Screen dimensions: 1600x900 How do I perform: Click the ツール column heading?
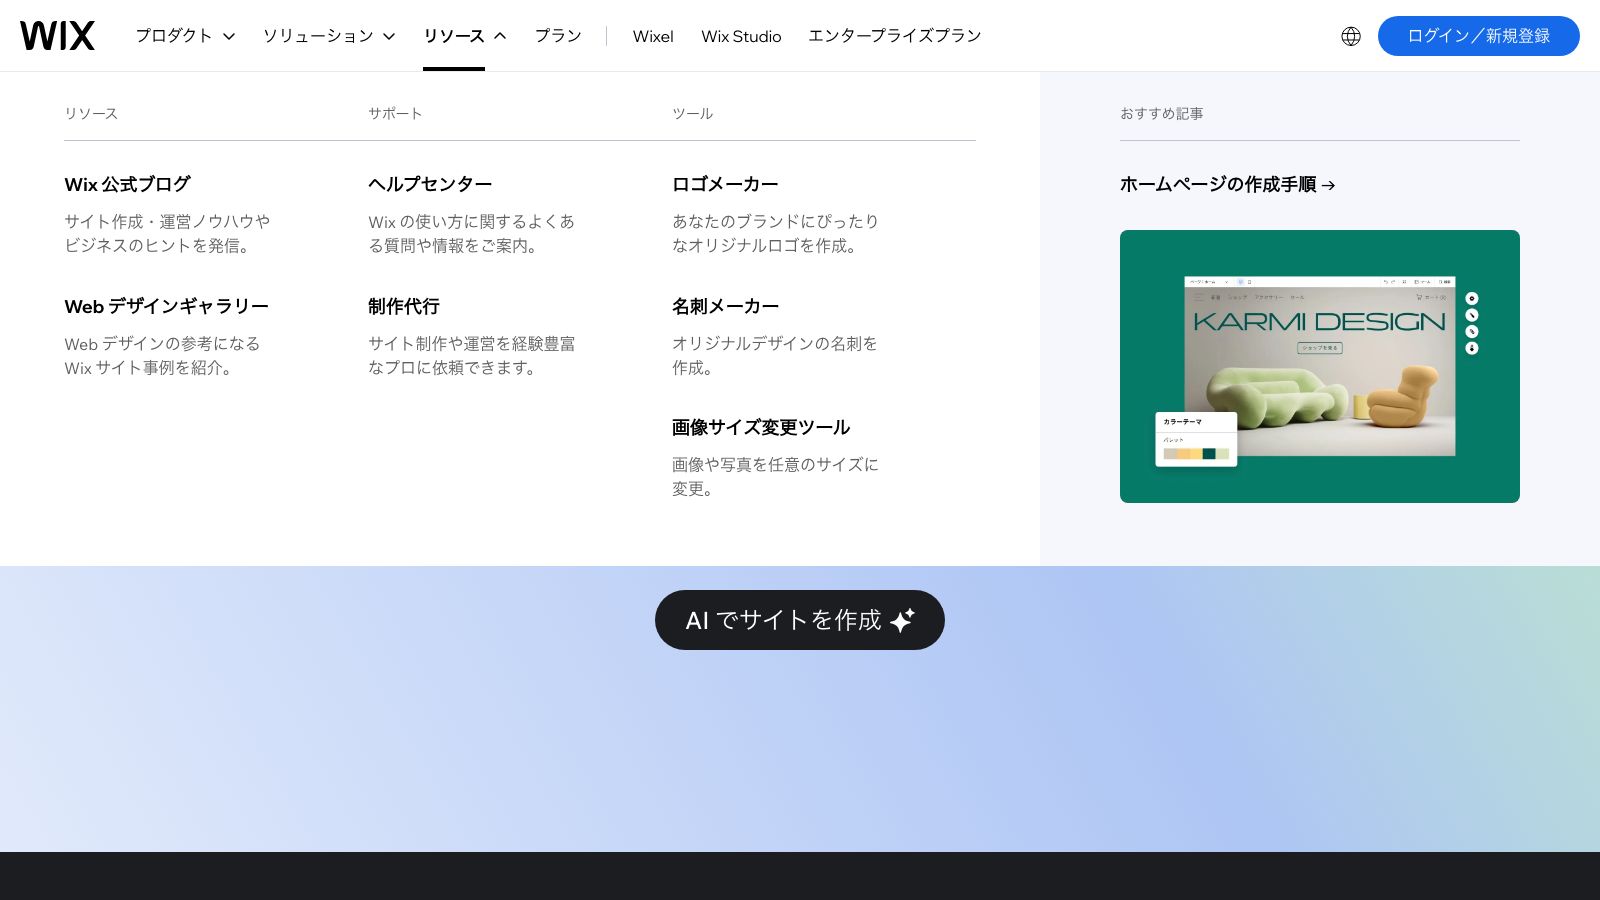(692, 113)
